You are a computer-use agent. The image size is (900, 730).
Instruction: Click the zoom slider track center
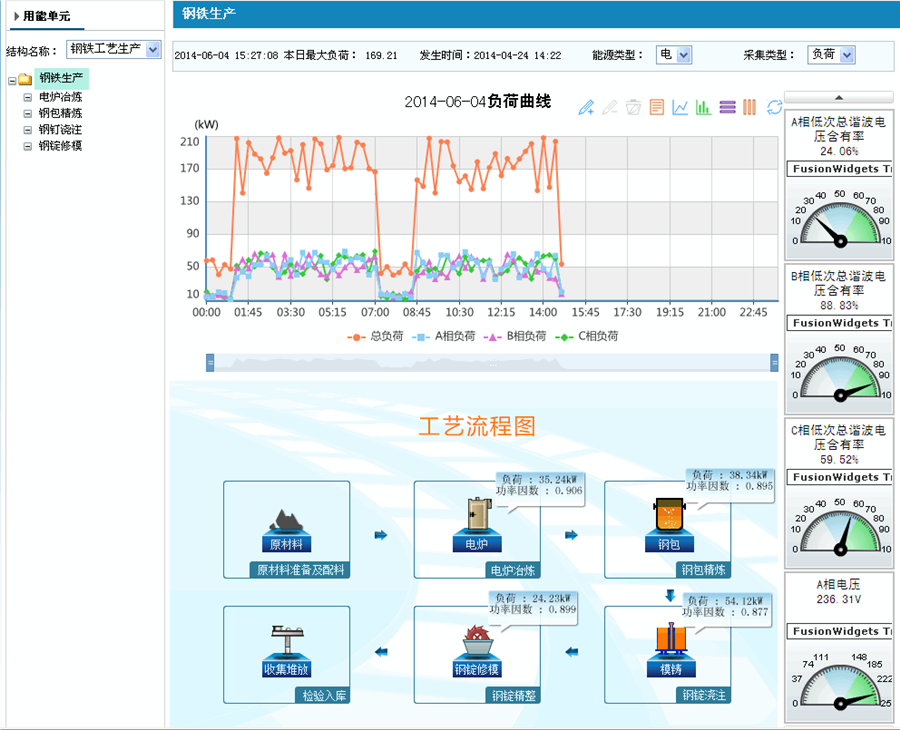(x=492, y=363)
